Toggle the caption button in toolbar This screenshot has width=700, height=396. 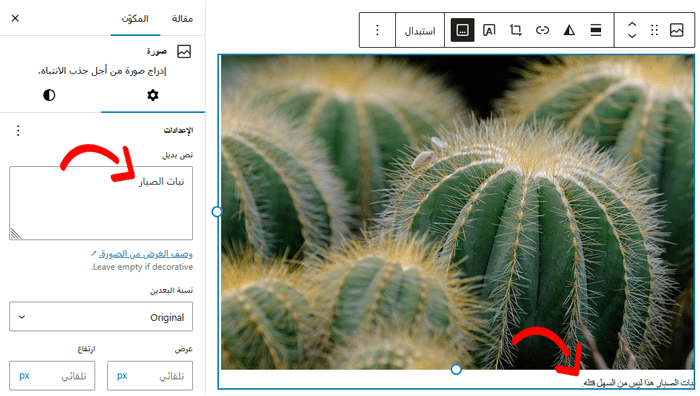coord(462,30)
